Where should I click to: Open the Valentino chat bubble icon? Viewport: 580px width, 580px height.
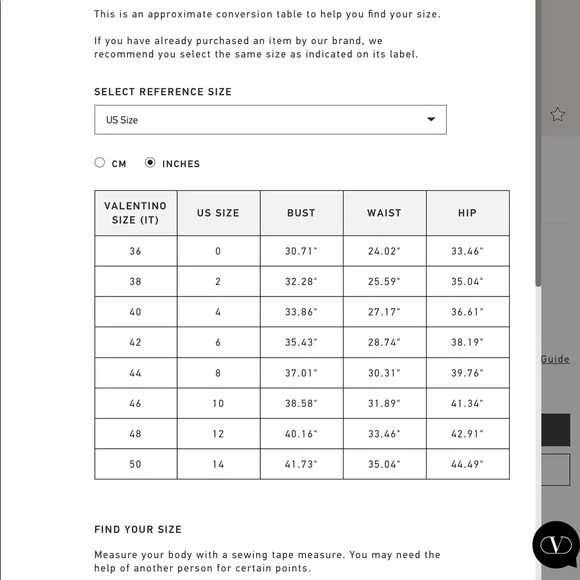[556, 545]
